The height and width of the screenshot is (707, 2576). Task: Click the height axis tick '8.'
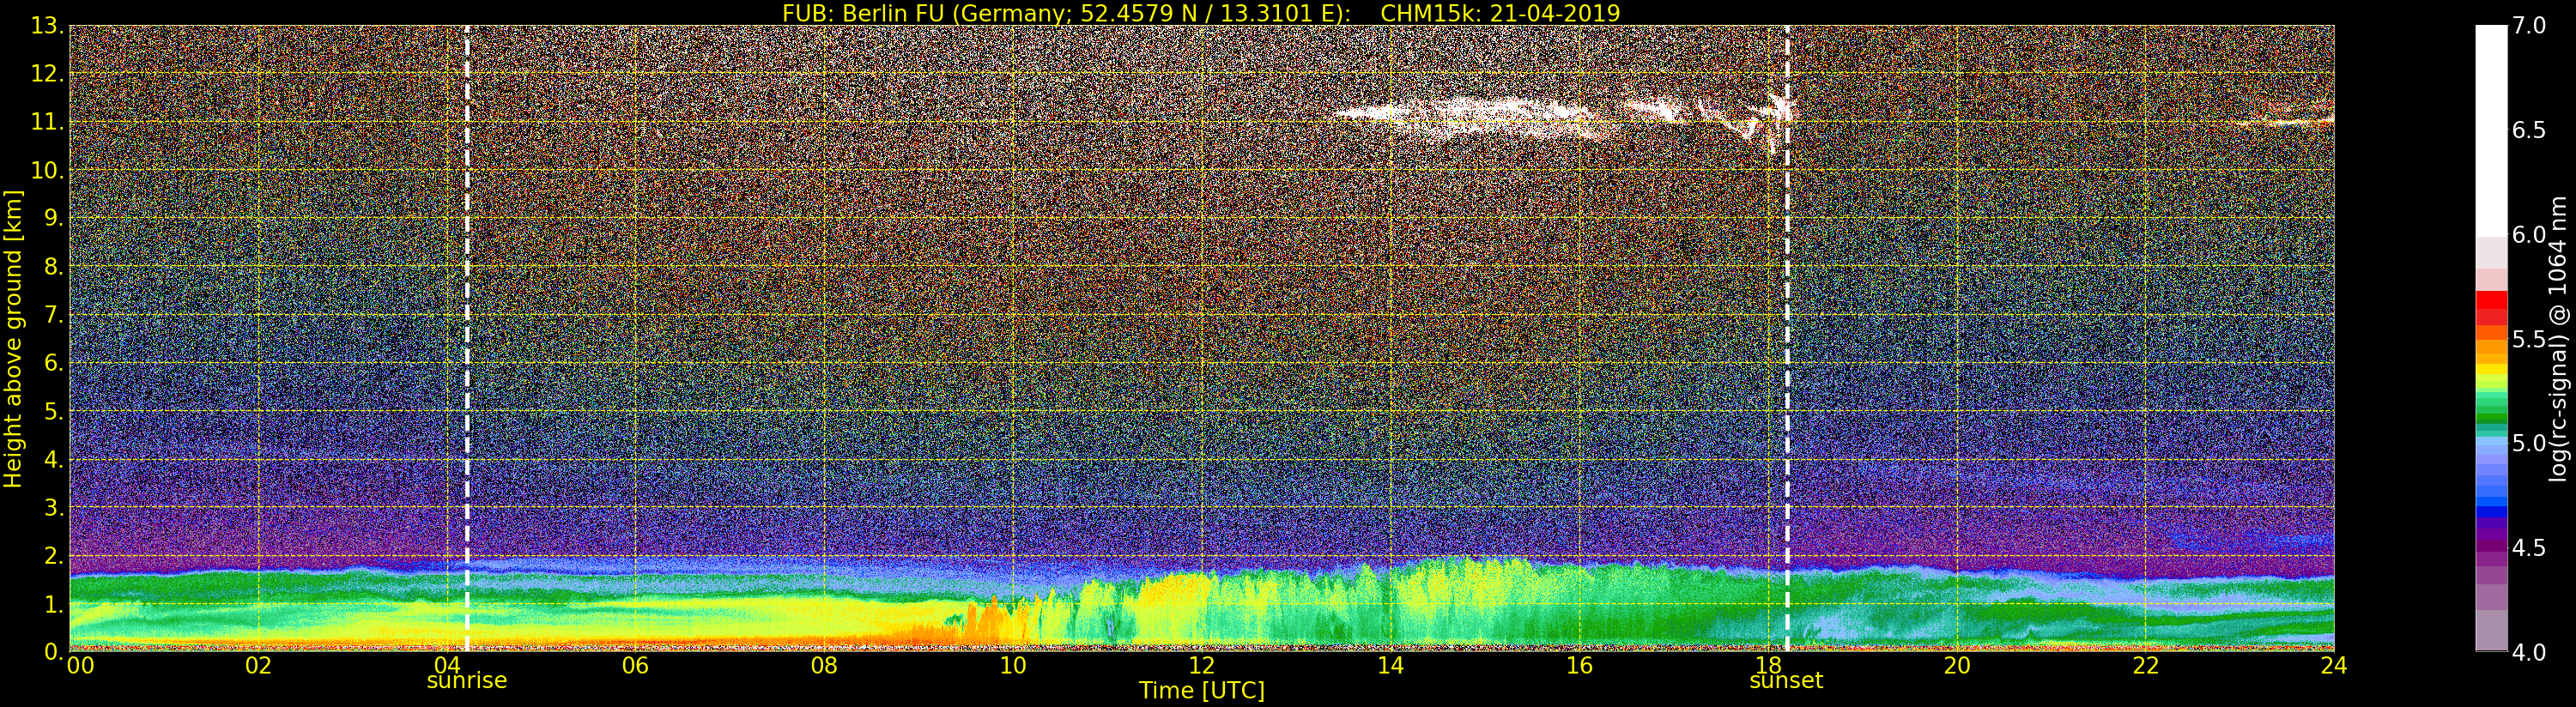(54, 267)
